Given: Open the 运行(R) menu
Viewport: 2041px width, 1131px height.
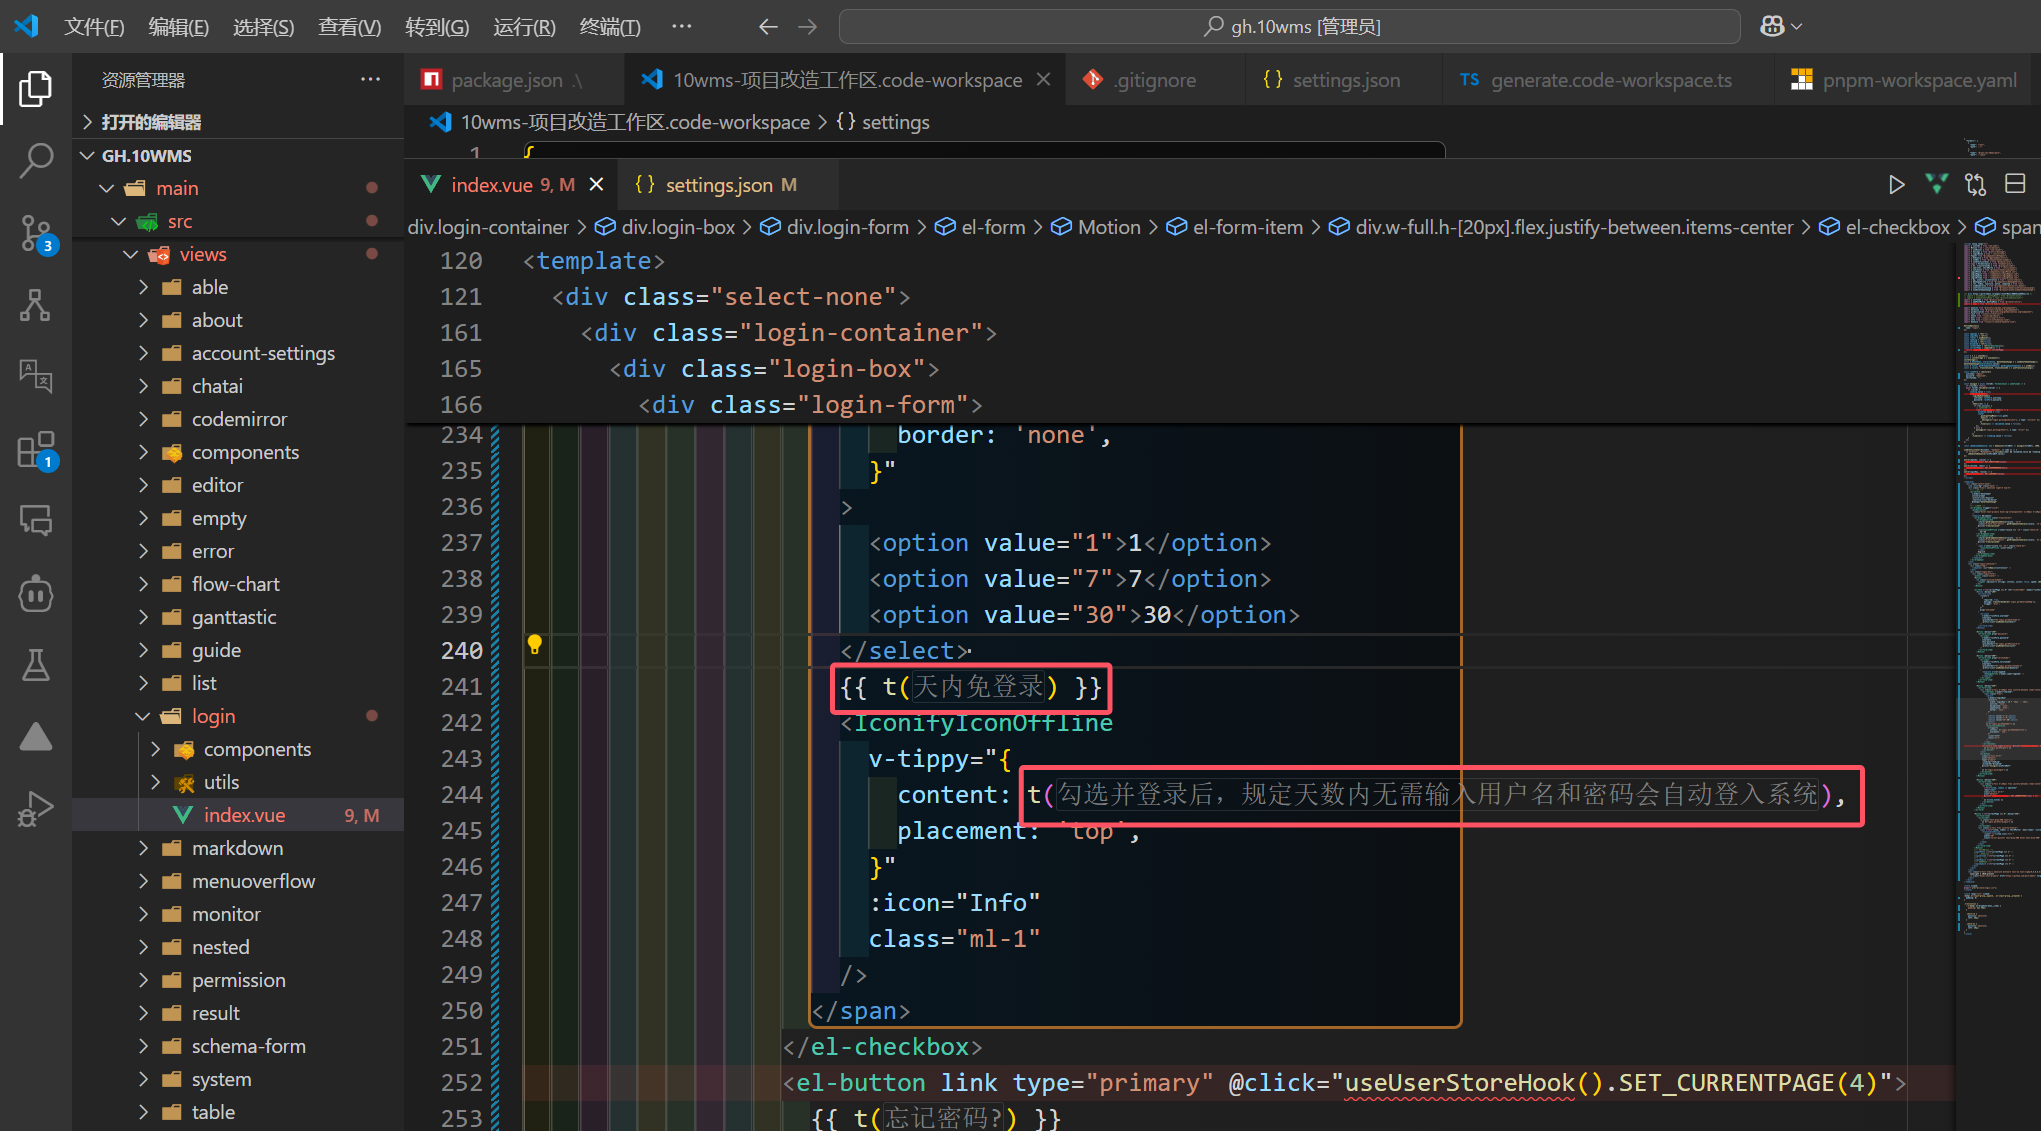Looking at the screenshot, I should coord(524,27).
